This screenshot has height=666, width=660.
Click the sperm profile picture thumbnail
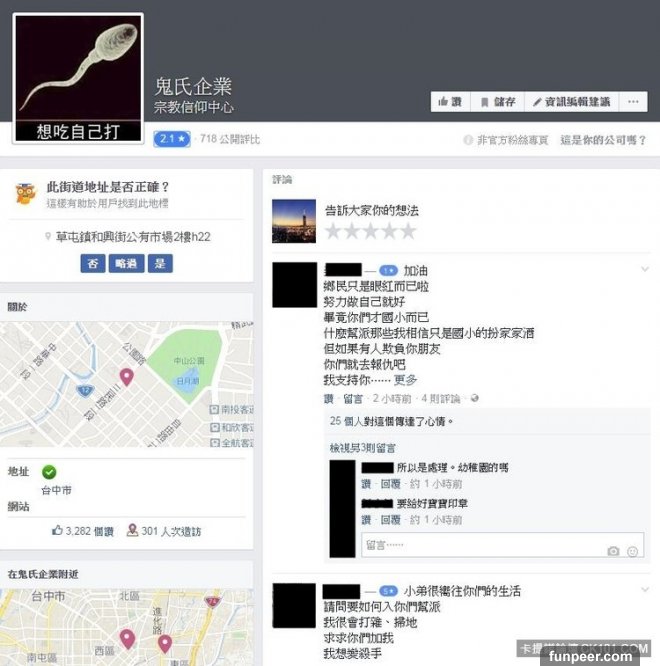[78, 78]
